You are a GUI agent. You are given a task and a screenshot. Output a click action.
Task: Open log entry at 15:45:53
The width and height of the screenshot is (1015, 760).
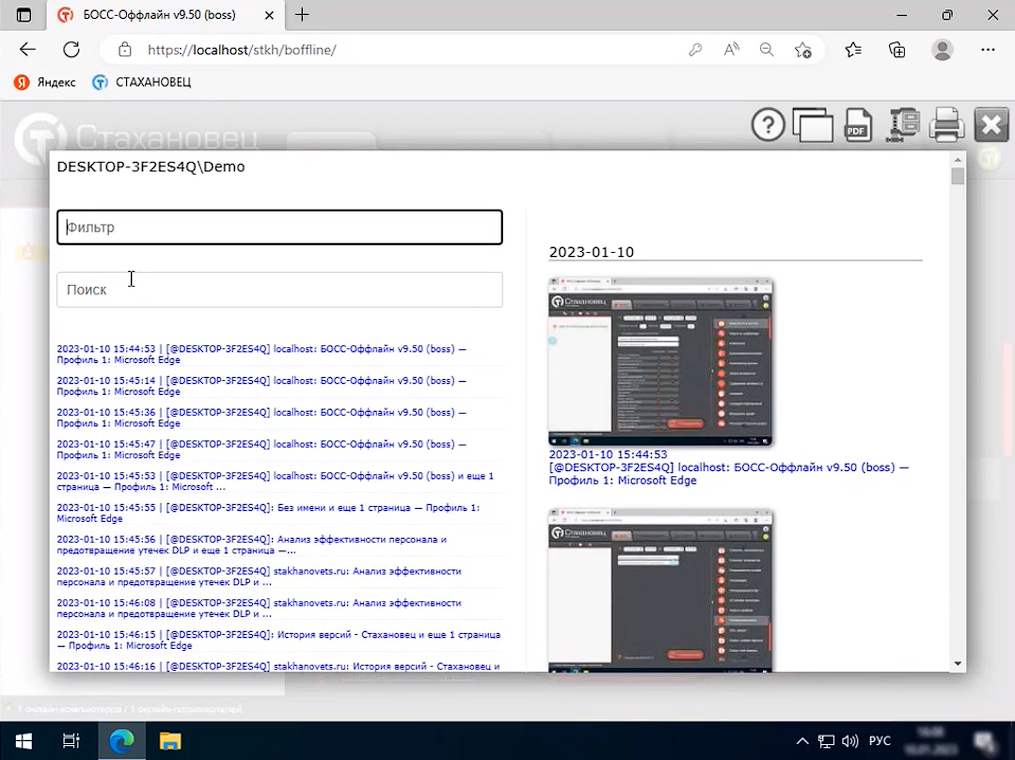(275, 481)
